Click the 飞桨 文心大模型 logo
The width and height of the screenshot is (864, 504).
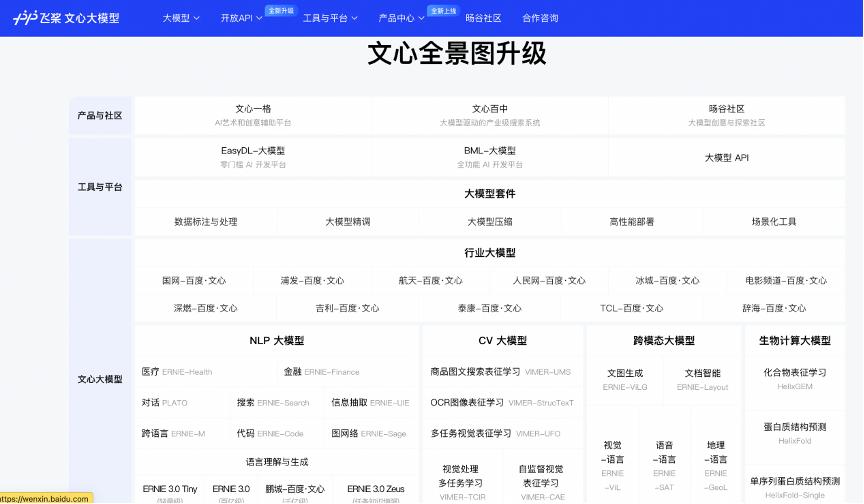point(66,18)
